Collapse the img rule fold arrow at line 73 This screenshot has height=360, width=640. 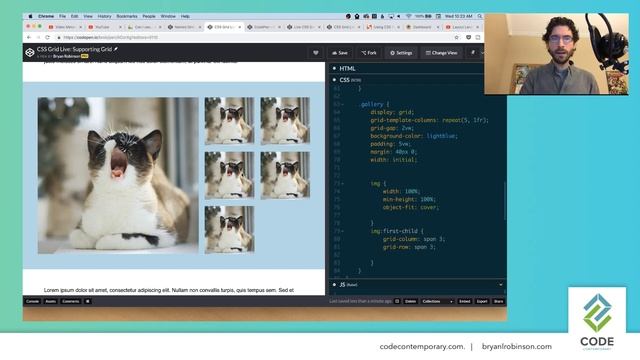coord(342,184)
